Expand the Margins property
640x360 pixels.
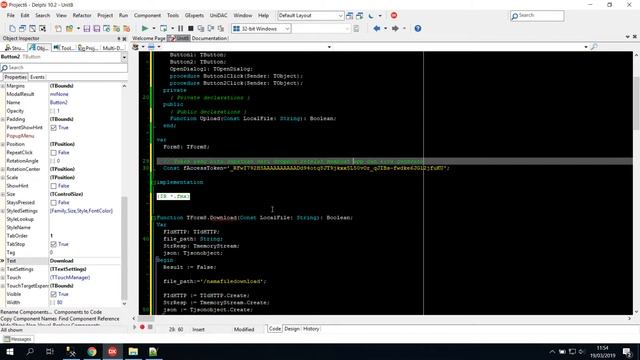pos(3,86)
